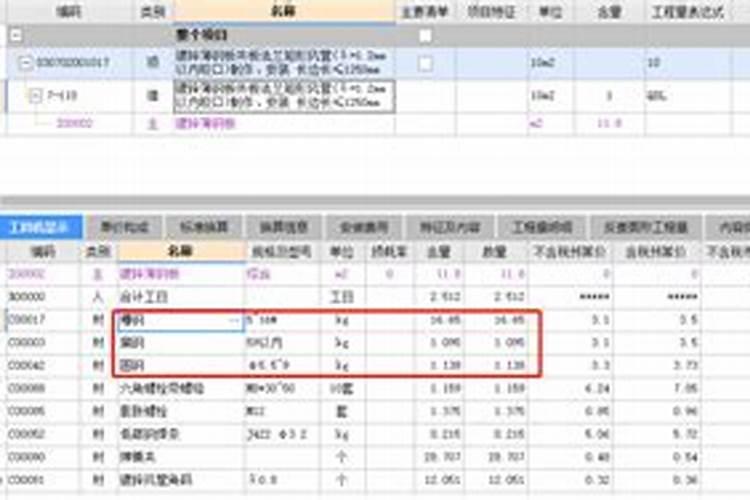Image resolution: width=750 pixels, height=500 pixels.
Task: Select the 圆钢 material row name
Action: (x=180, y=366)
